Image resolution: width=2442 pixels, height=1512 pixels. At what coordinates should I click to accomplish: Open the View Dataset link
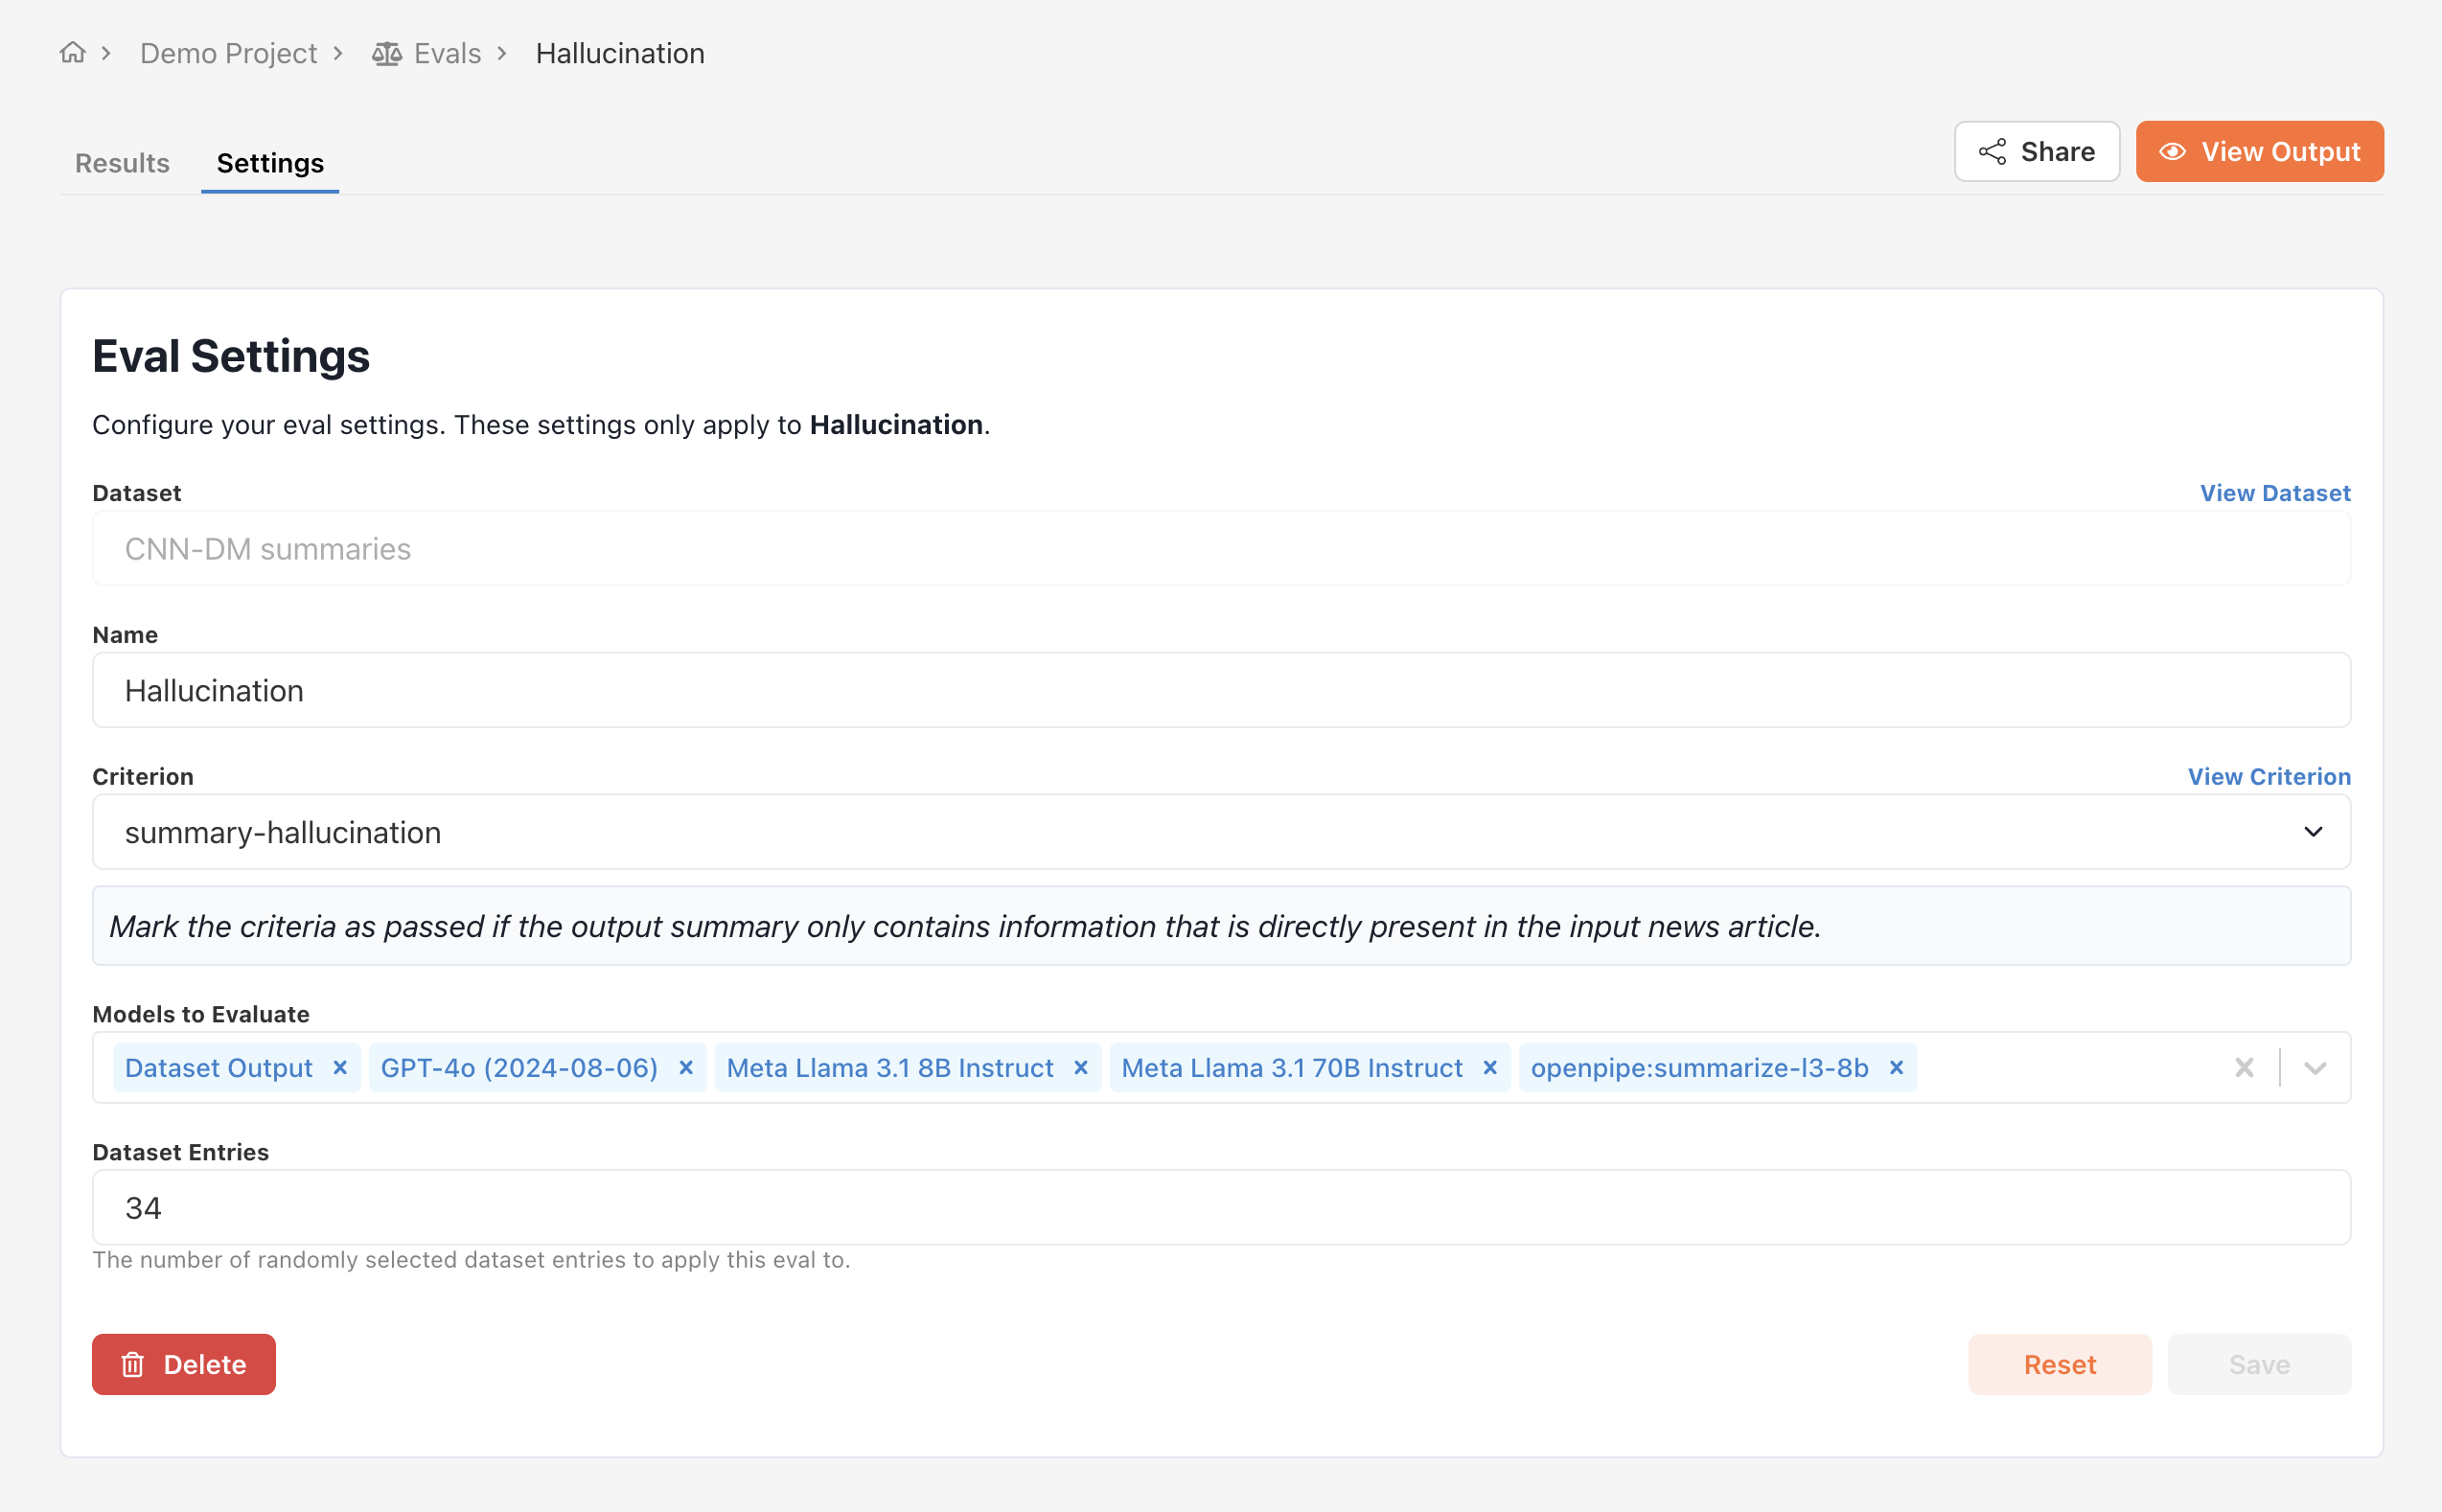[2274, 493]
